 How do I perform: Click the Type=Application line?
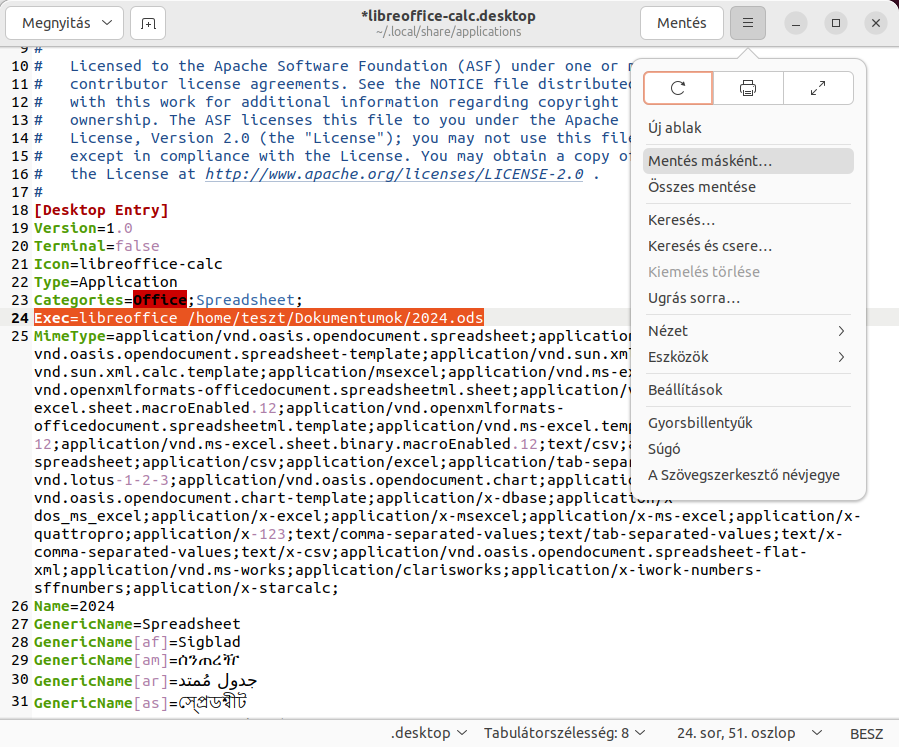click(105, 282)
